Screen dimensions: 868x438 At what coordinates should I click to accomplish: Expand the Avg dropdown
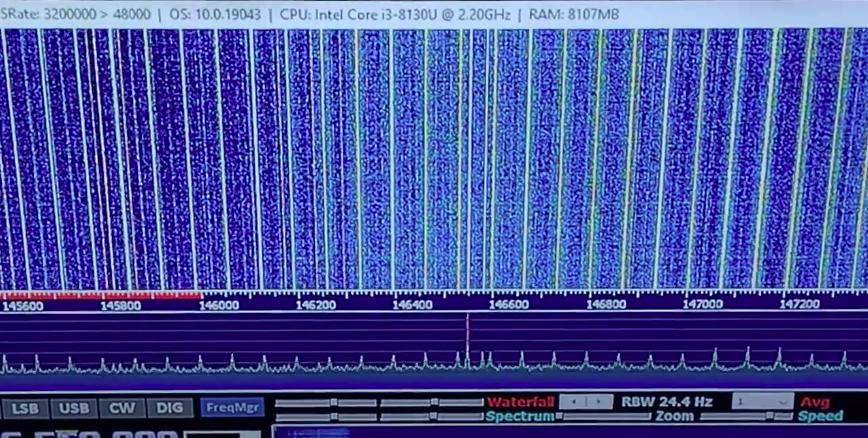pos(761,401)
